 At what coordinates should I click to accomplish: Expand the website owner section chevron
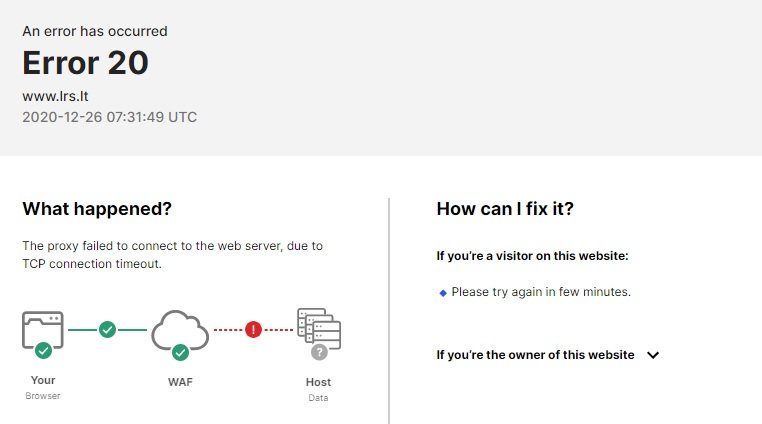click(653, 355)
